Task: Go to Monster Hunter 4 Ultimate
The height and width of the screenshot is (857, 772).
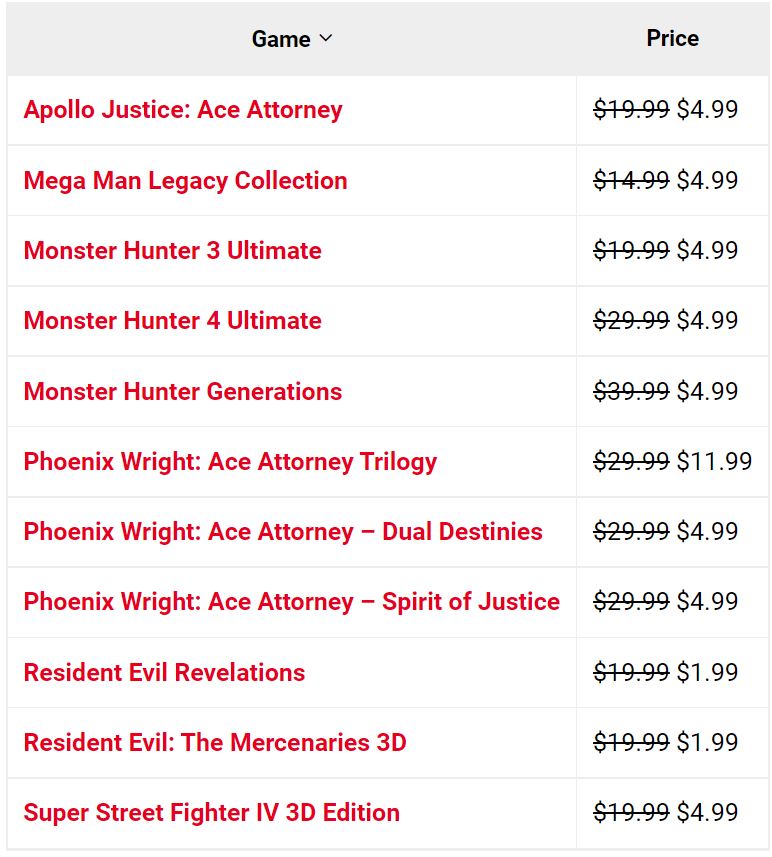Action: 172,321
